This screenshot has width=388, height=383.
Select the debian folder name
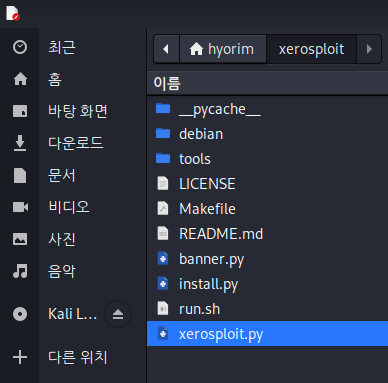[x=201, y=134]
